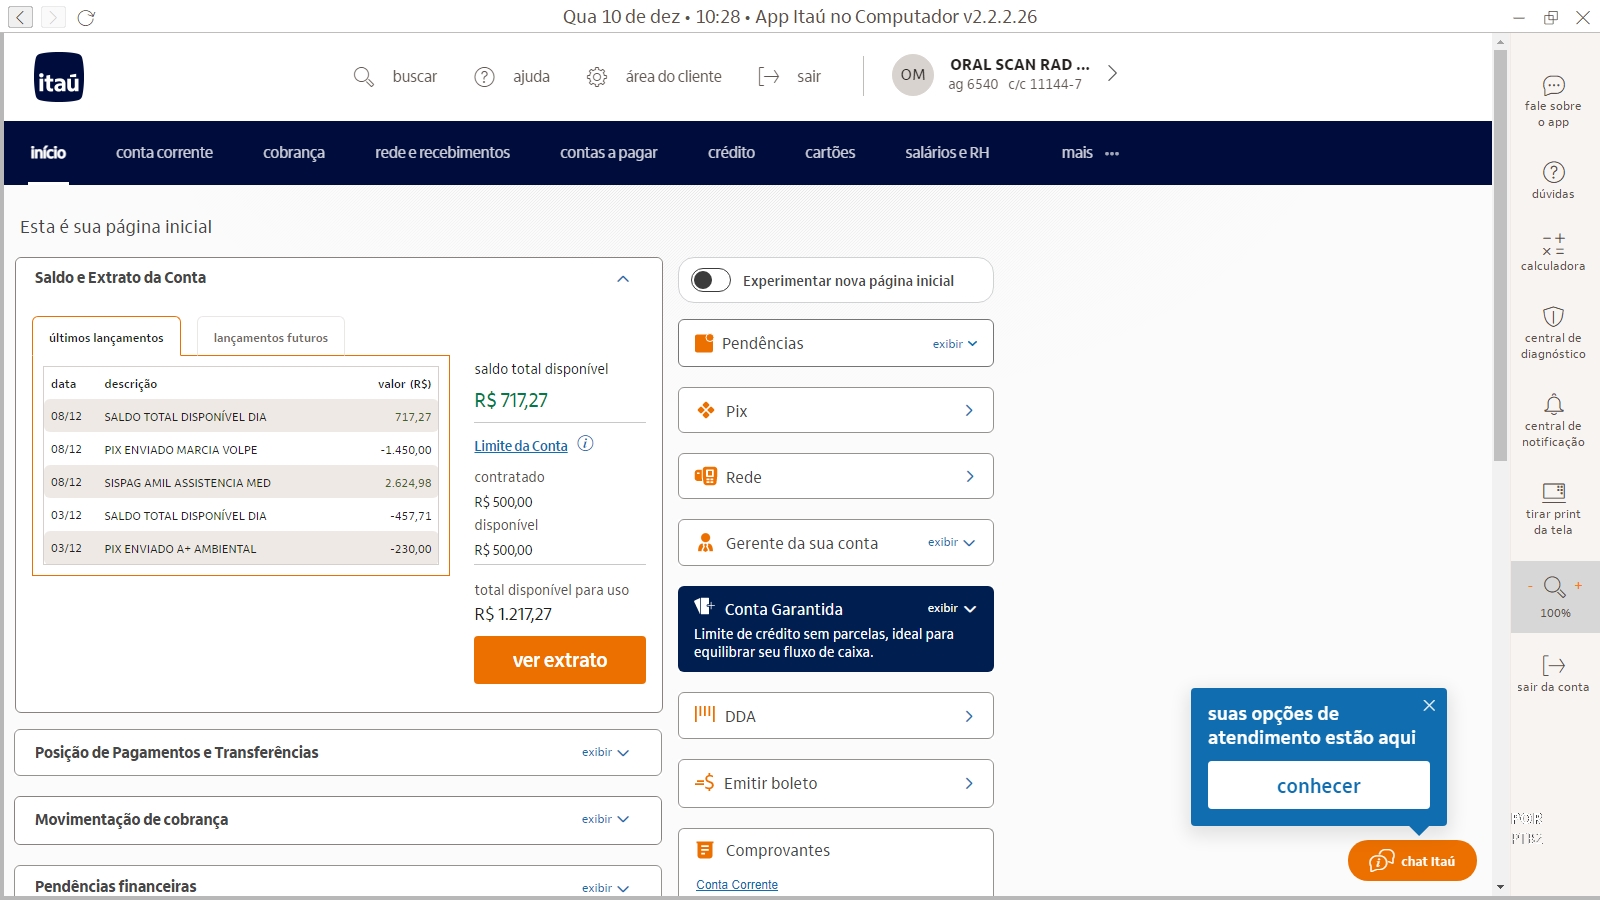
Task: Open the Rede card arrow
Action: tap(969, 477)
